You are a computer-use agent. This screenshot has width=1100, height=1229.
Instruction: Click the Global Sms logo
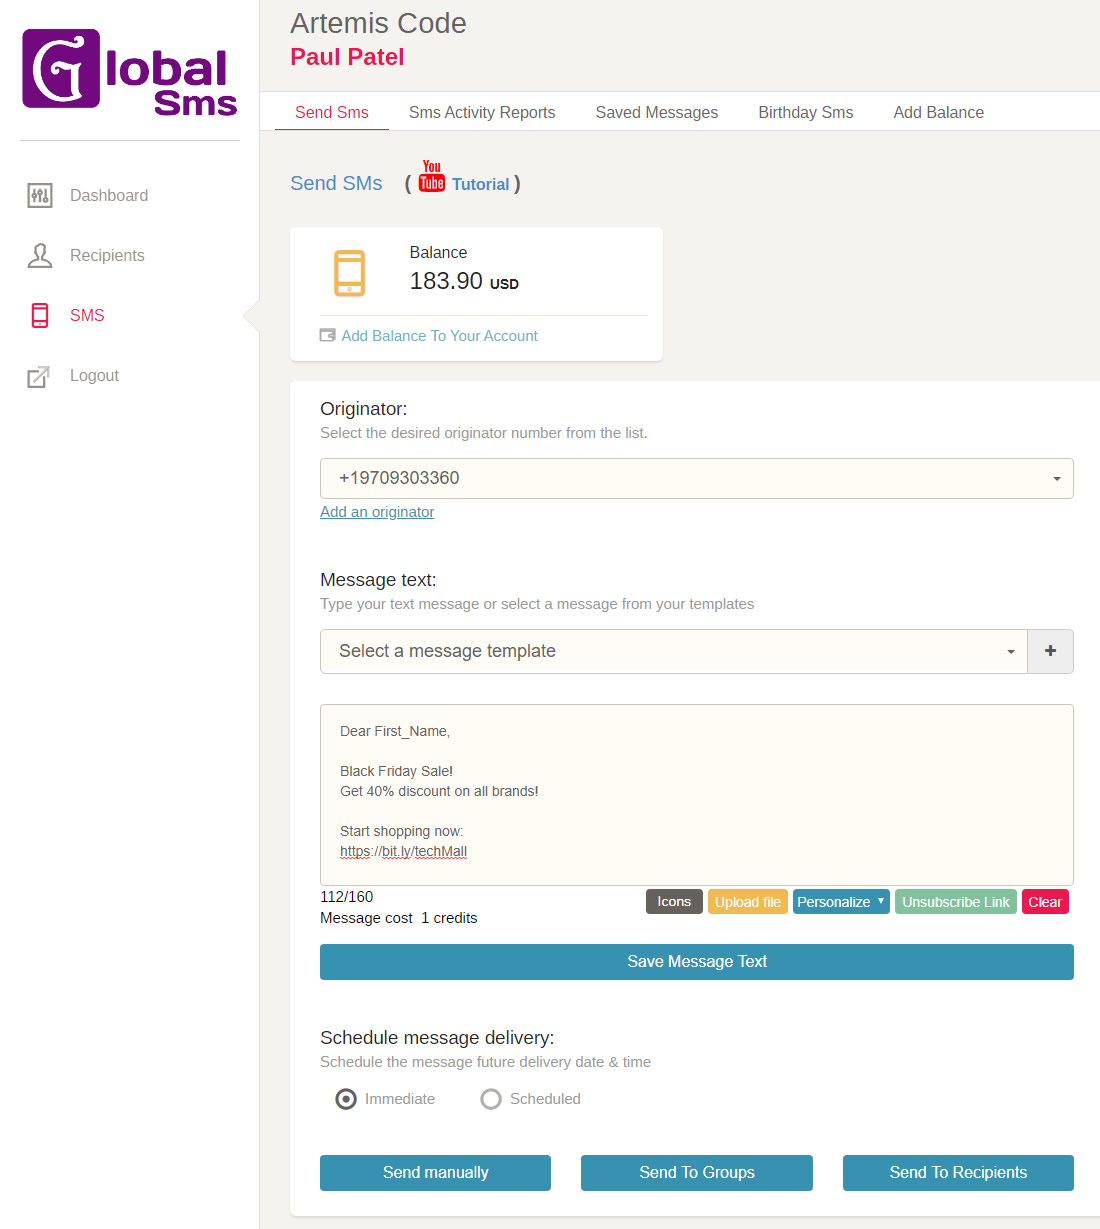click(x=130, y=72)
